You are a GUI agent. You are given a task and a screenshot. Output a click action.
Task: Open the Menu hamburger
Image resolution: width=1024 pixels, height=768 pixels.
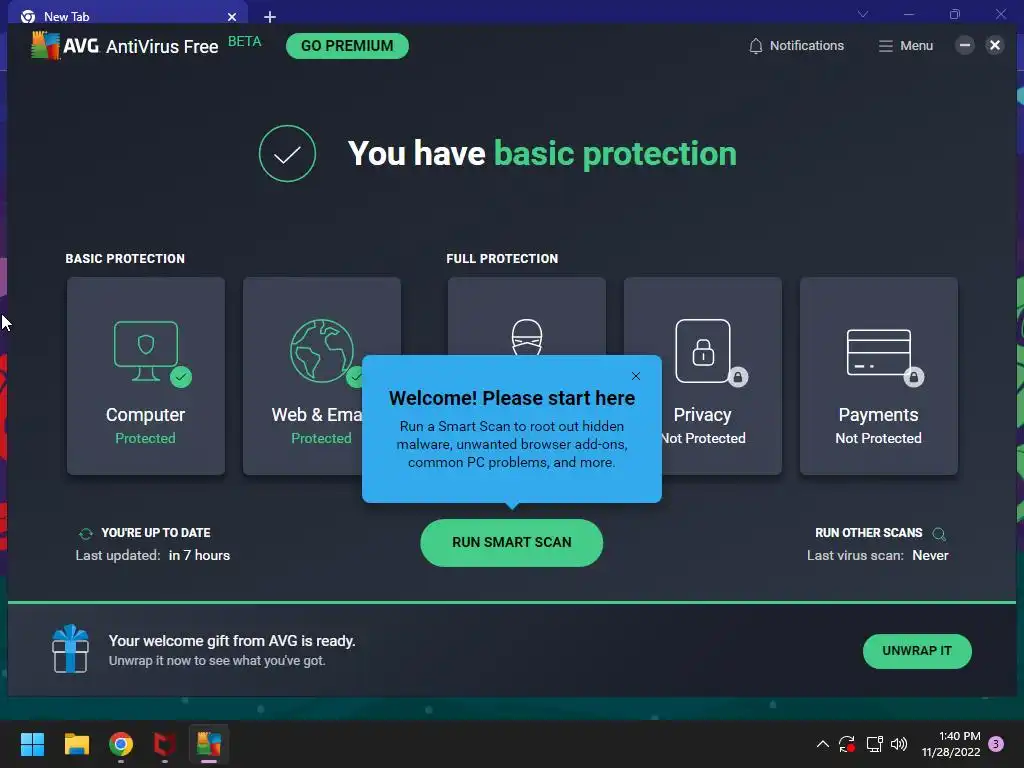[x=906, y=46]
